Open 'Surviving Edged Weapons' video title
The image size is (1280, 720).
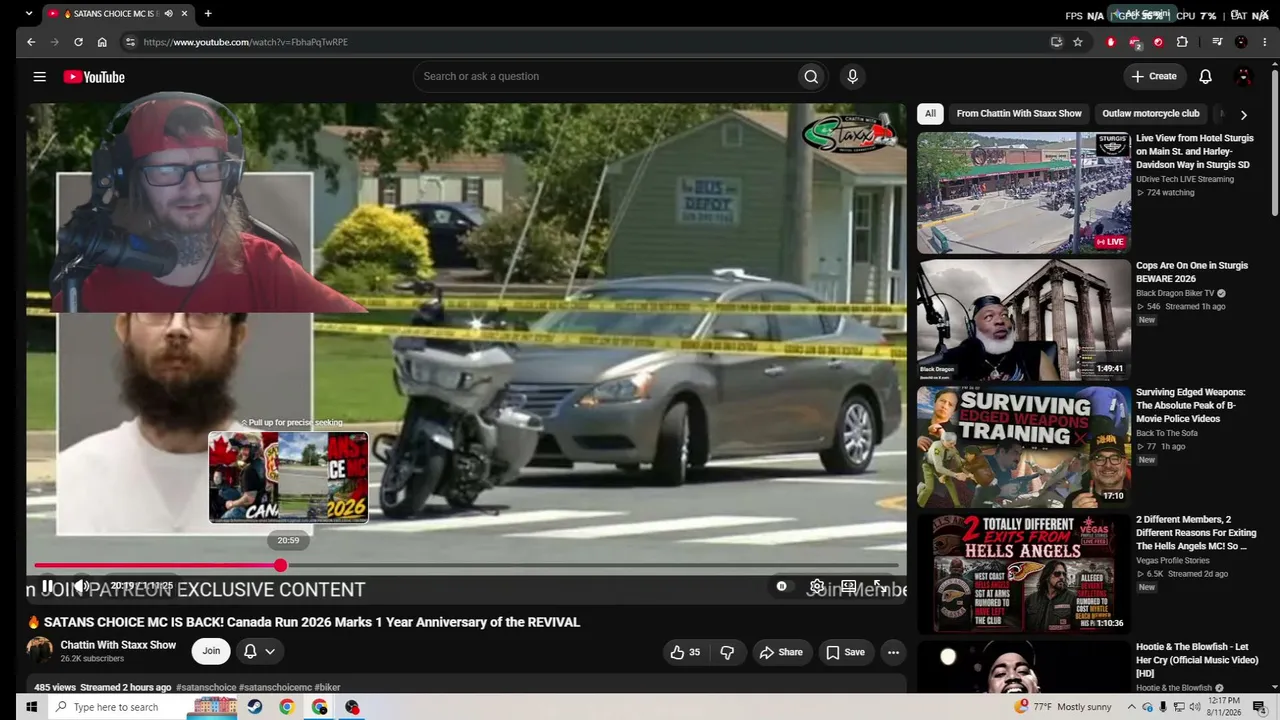tap(1191, 405)
